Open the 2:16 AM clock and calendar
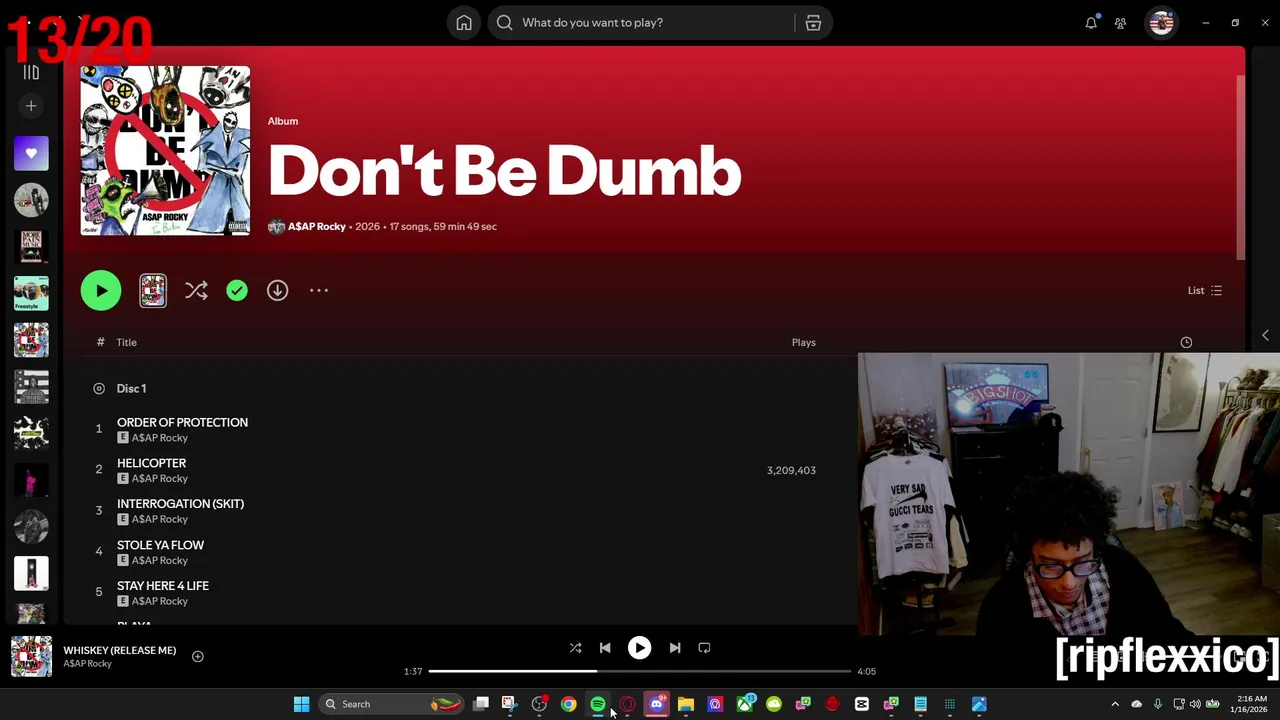 coord(1251,704)
